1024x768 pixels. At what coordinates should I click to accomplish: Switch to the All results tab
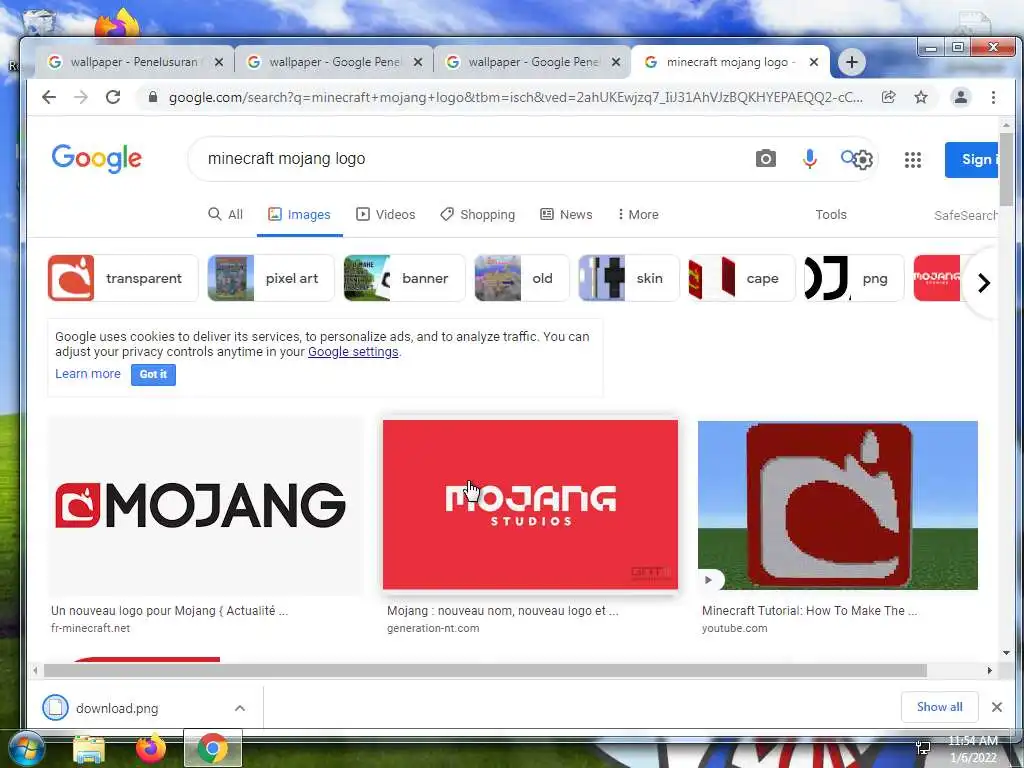(225, 214)
